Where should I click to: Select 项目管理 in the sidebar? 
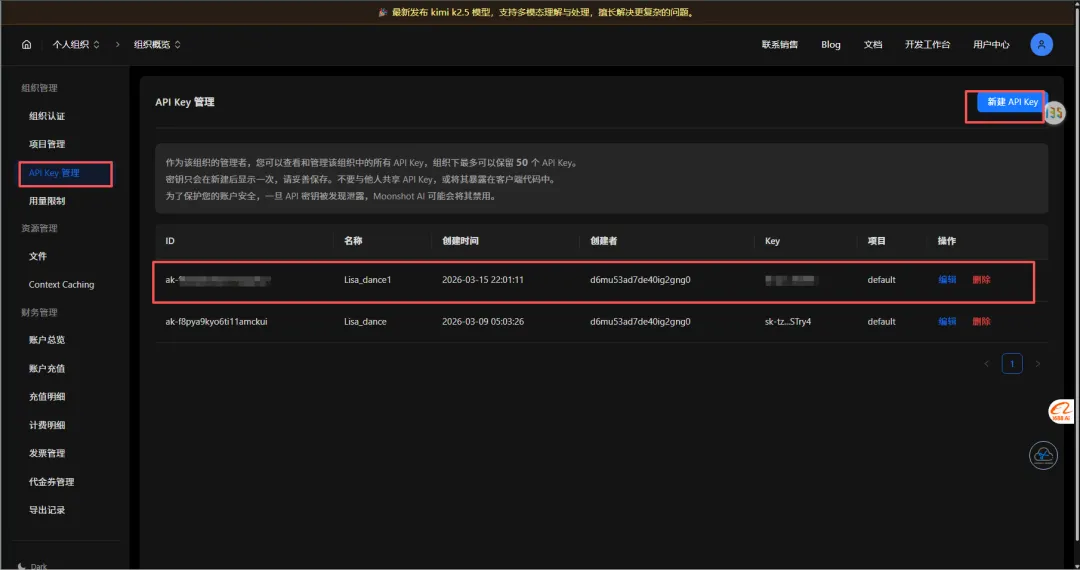click(x=47, y=145)
